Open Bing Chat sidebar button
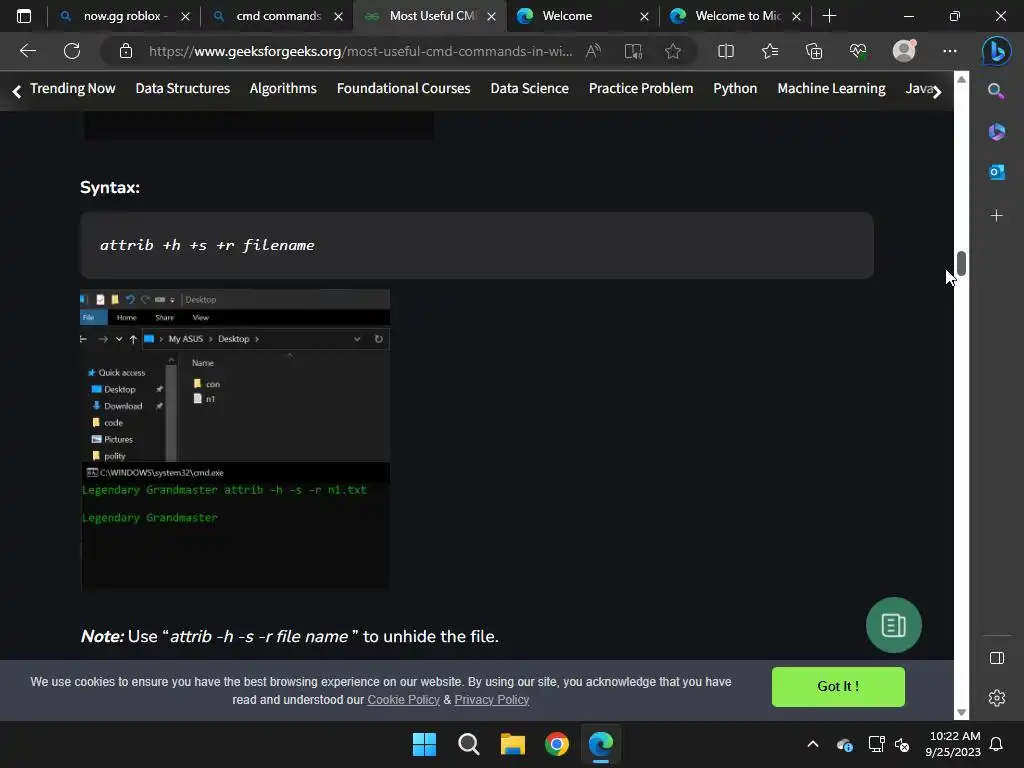Viewport: 1024px width, 768px height. [x=997, y=51]
